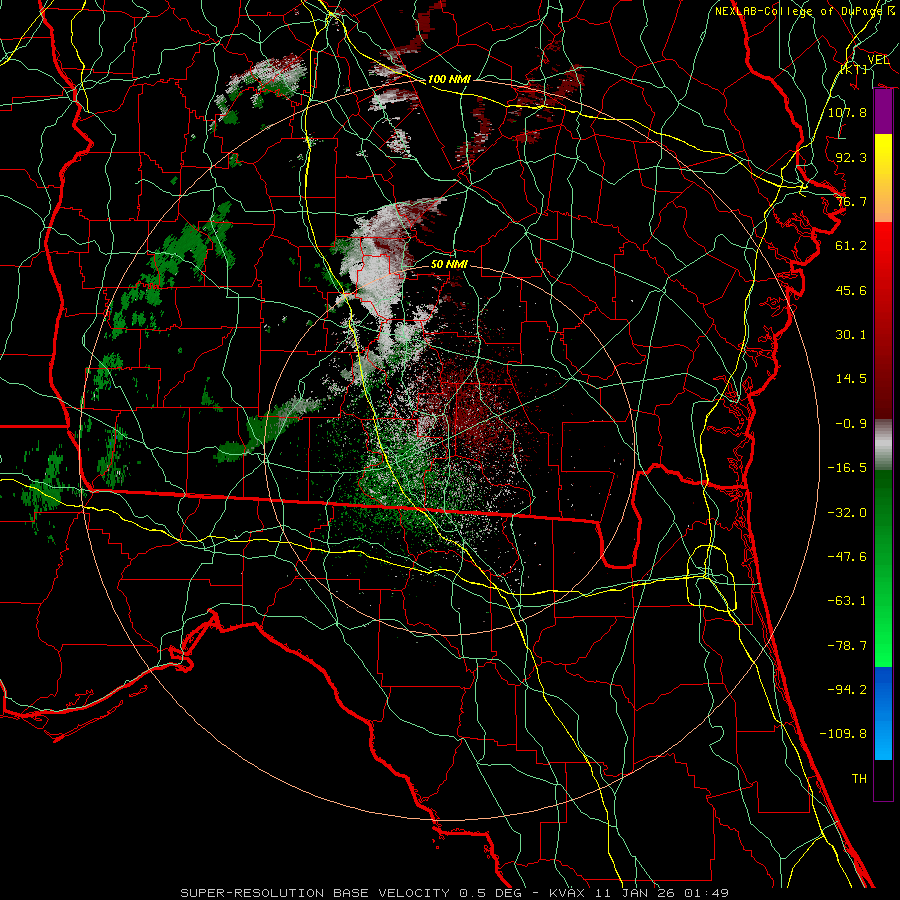Screen dimensions: 900x900
Task: Click the 92.3 velocity scale value
Action: coord(851,157)
